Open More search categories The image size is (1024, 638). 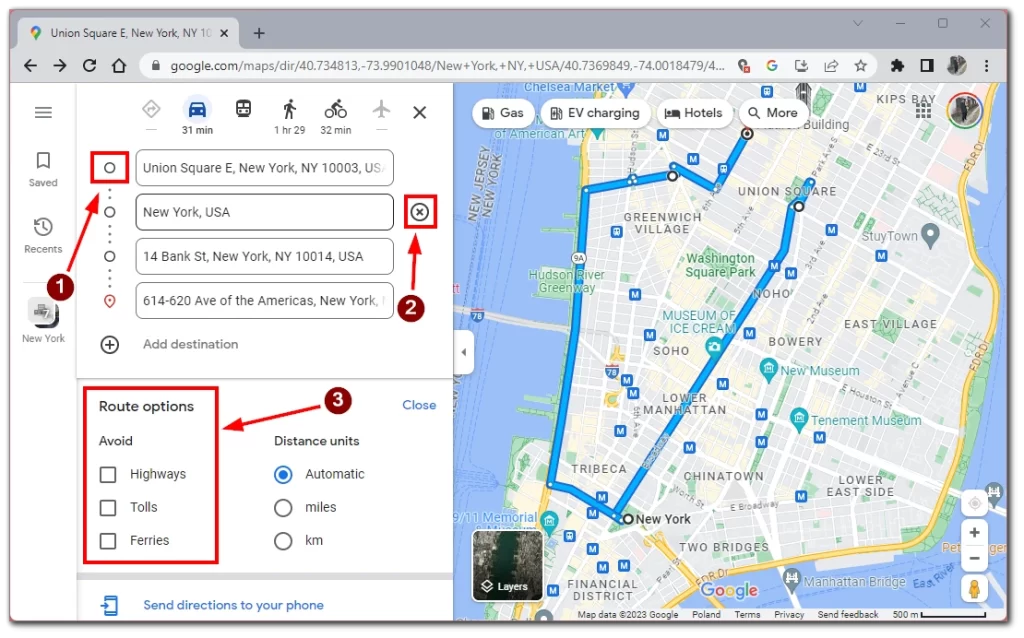(773, 113)
